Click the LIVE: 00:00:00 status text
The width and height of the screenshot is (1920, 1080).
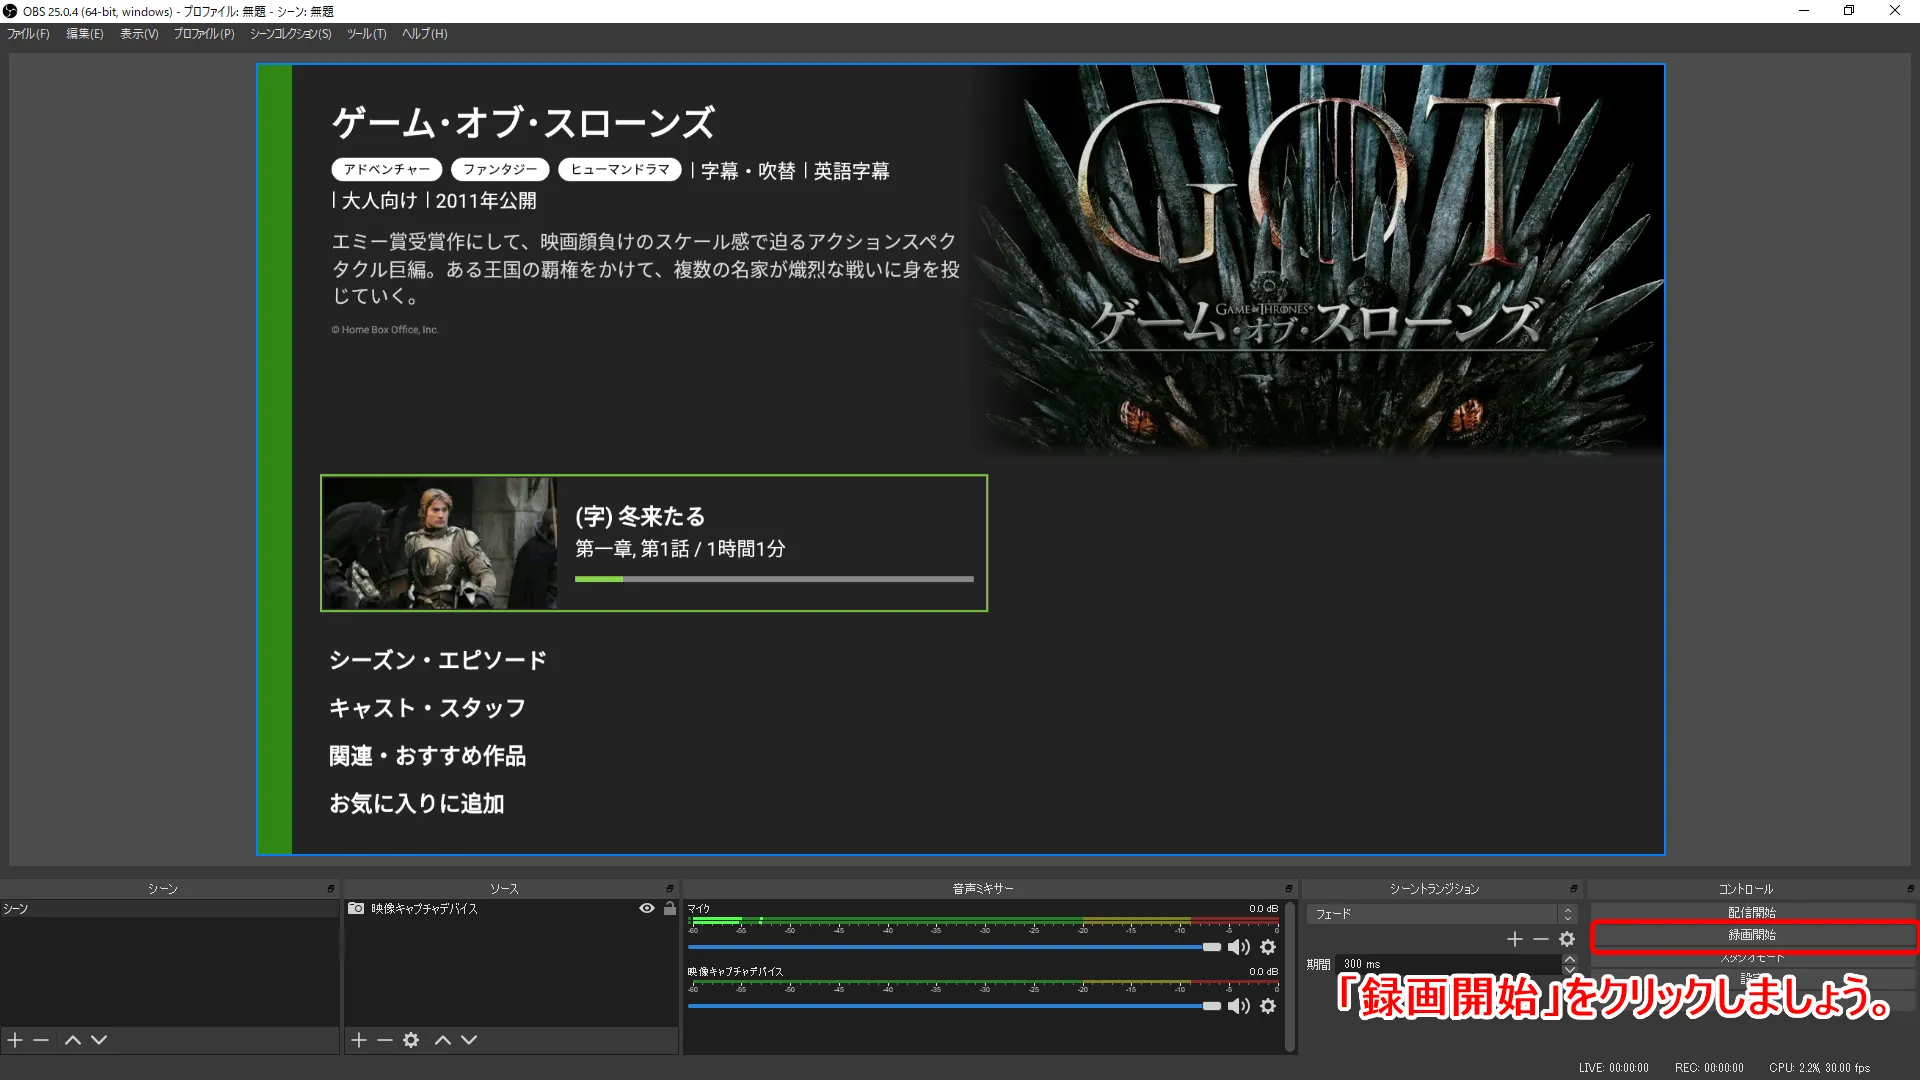[1614, 1068]
